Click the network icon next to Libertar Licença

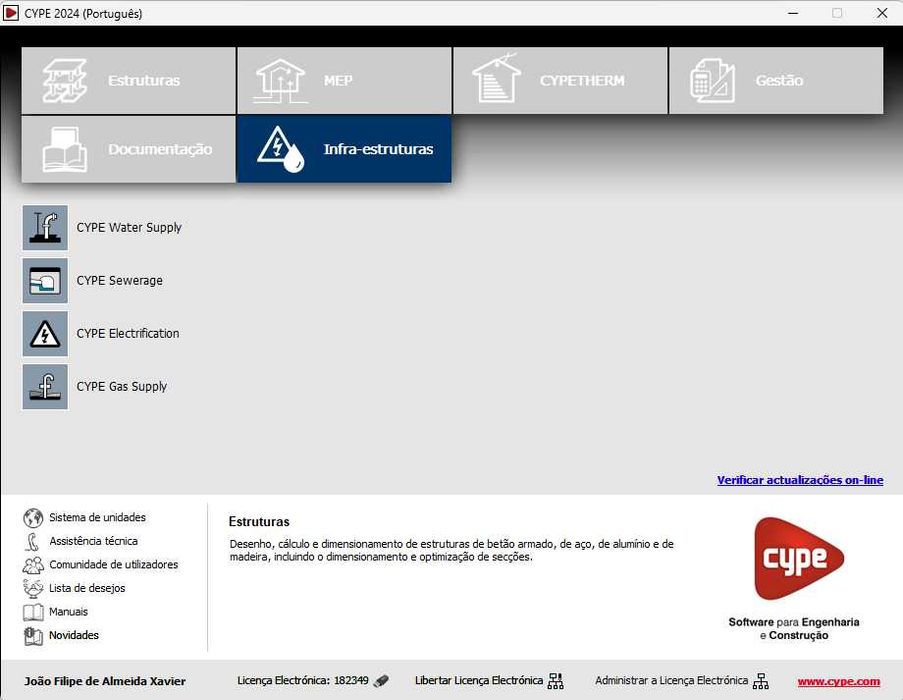pos(555,681)
